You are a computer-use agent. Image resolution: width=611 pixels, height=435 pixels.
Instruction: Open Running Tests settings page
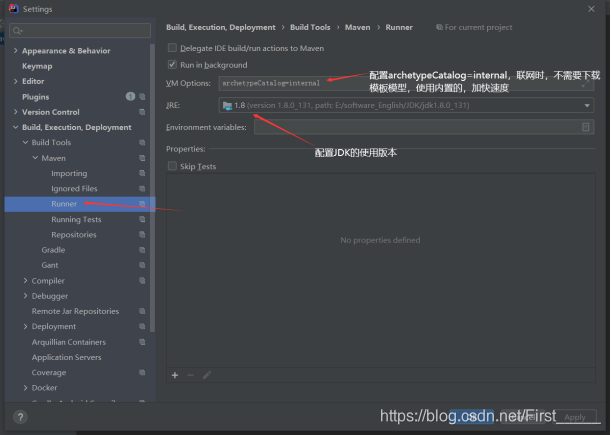(76, 219)
